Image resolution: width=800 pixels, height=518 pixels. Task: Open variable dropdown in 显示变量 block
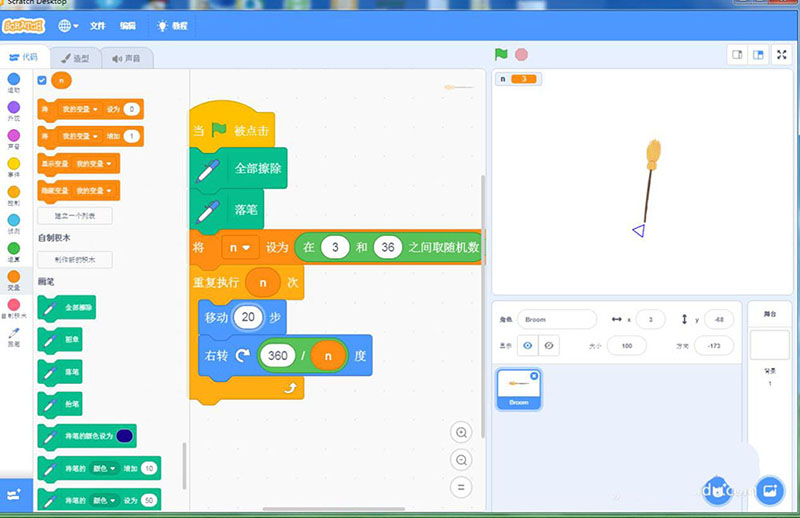[x=93, y=164]
